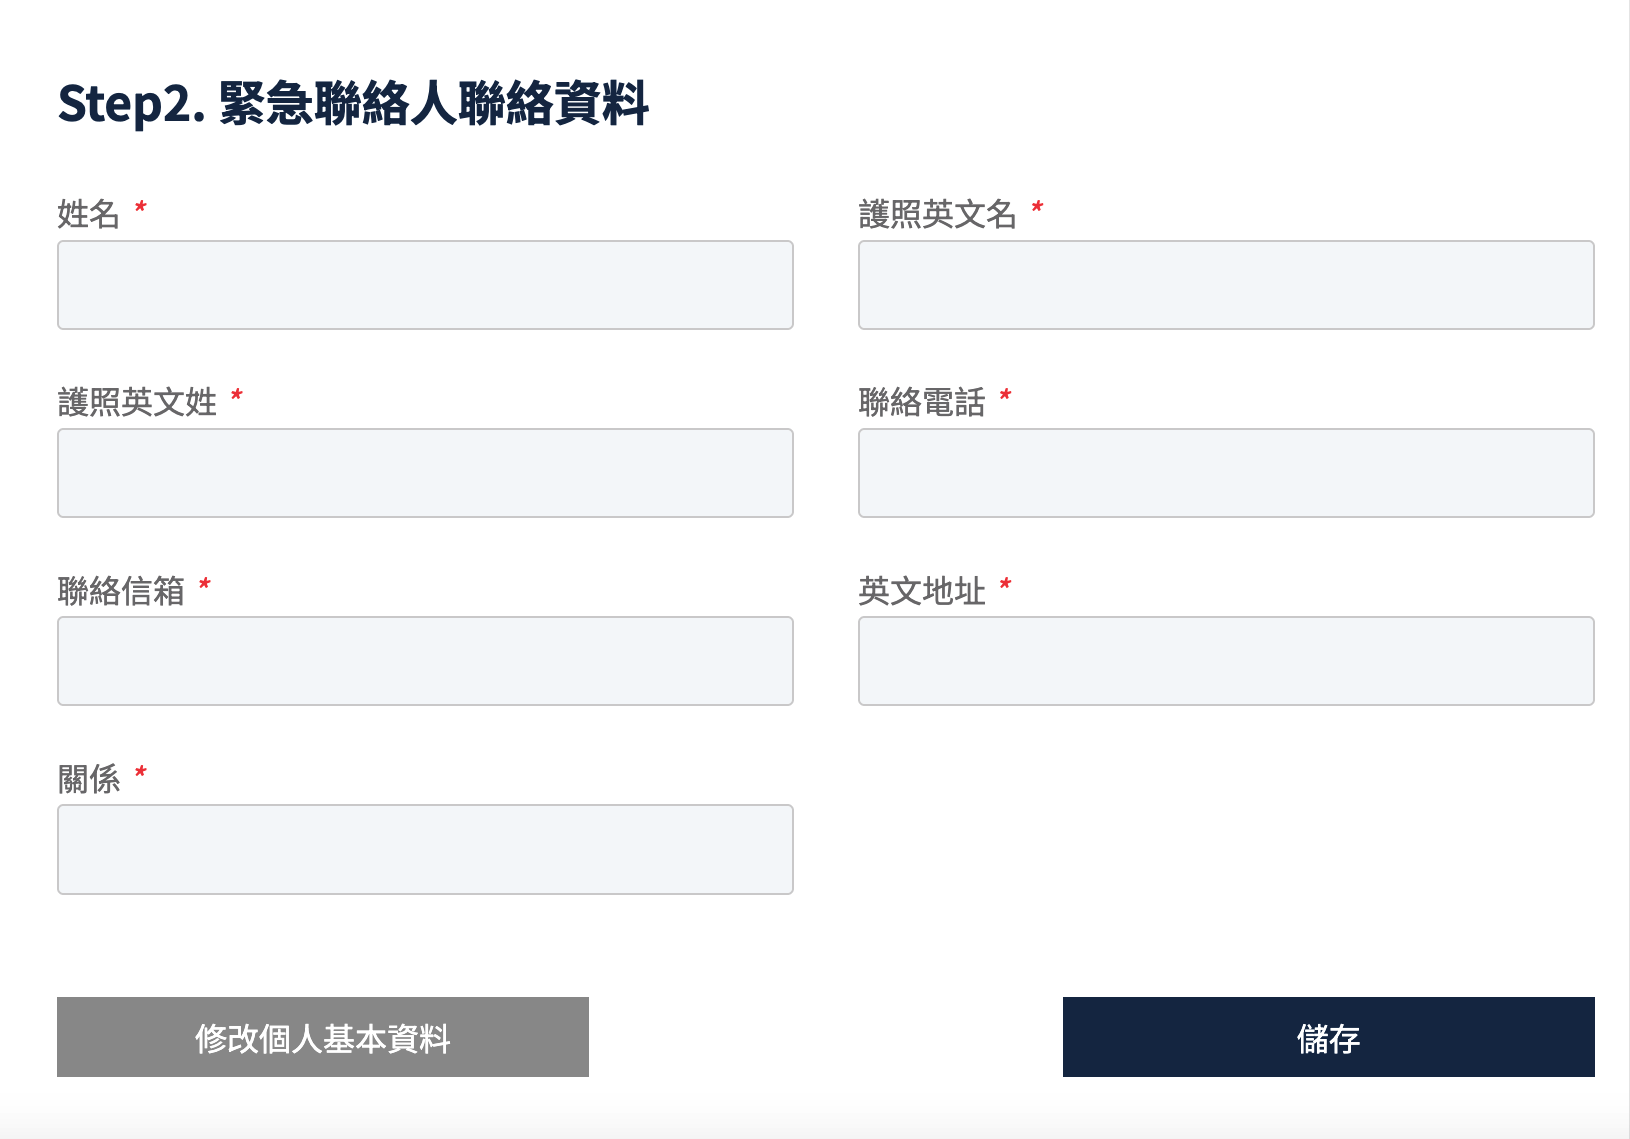Click the 聯絡電話 label text
Viewport: 1630px width, 1139px height.
coord(922,402)
